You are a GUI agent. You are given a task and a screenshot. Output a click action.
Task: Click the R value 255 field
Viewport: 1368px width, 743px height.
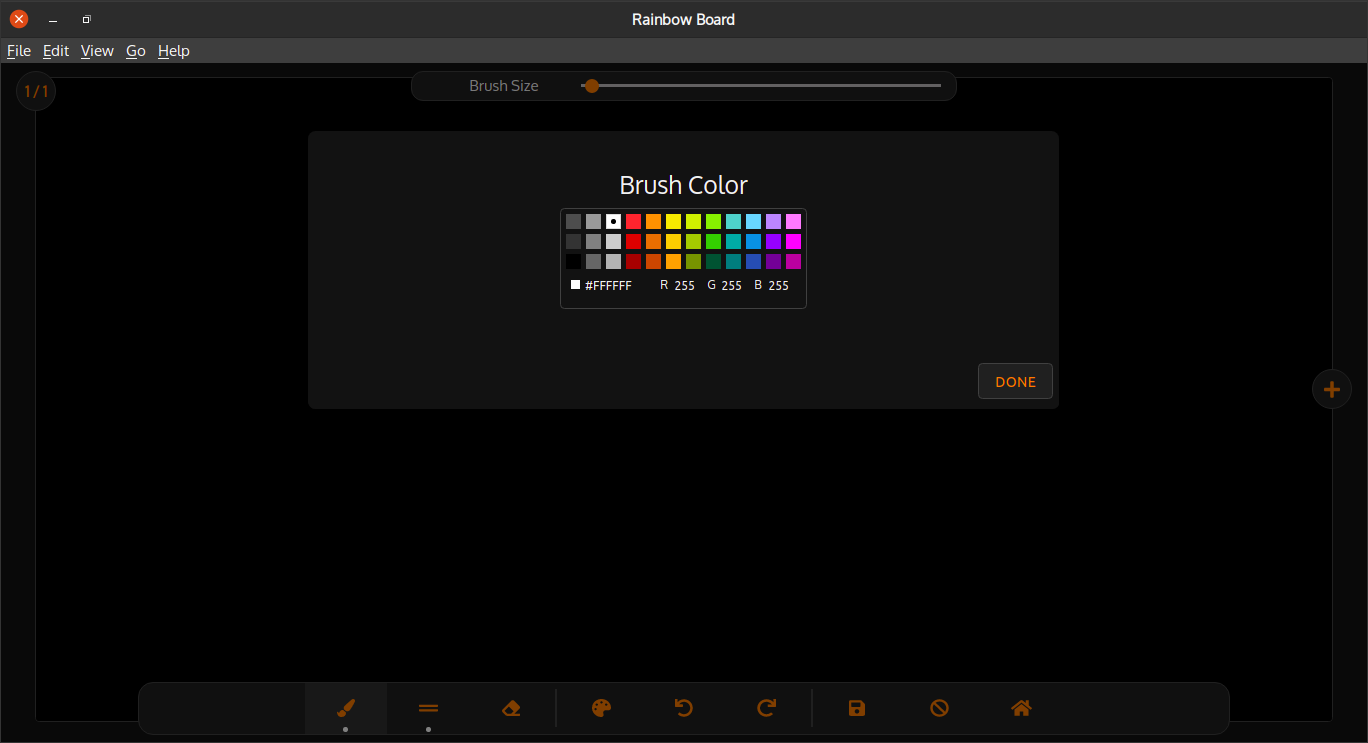point(684,286)
